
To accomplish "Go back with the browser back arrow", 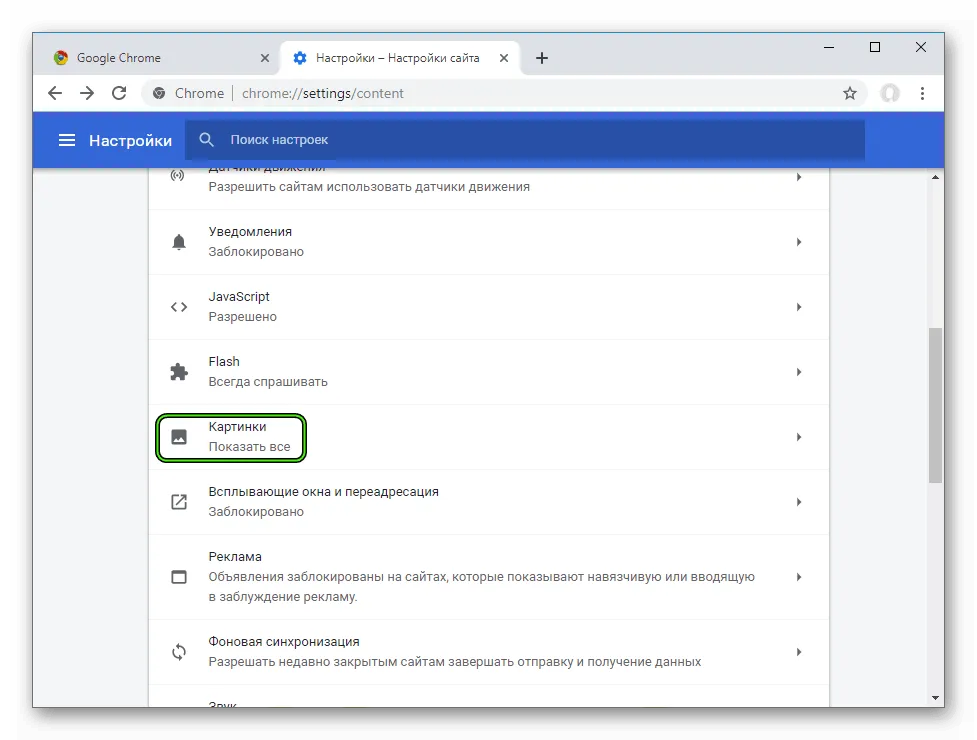I will [55, 93].
